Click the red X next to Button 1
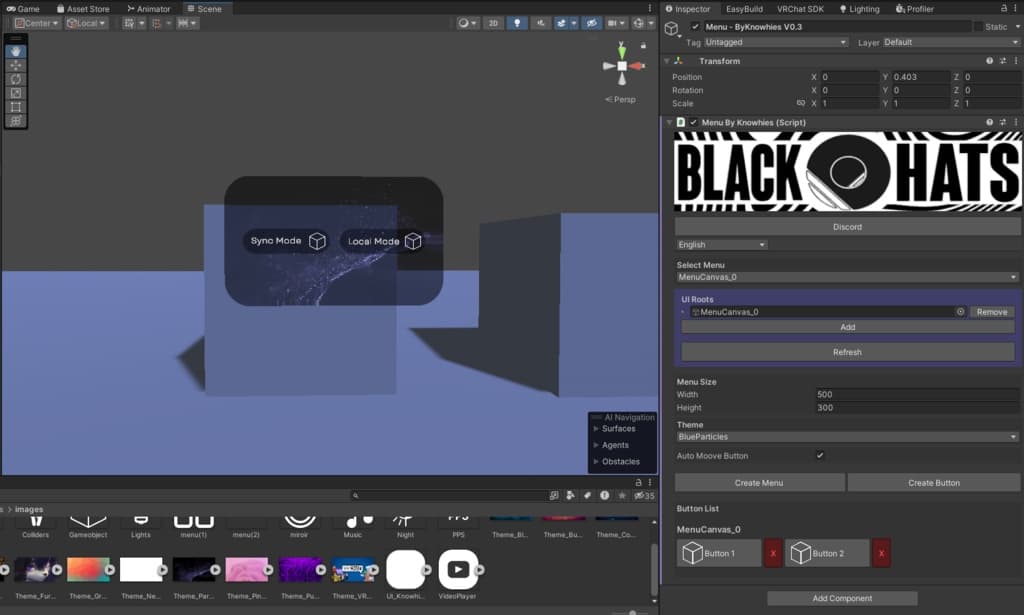Image resolution: width=1024 pixels, height=615 pixels. click(774, 553)
